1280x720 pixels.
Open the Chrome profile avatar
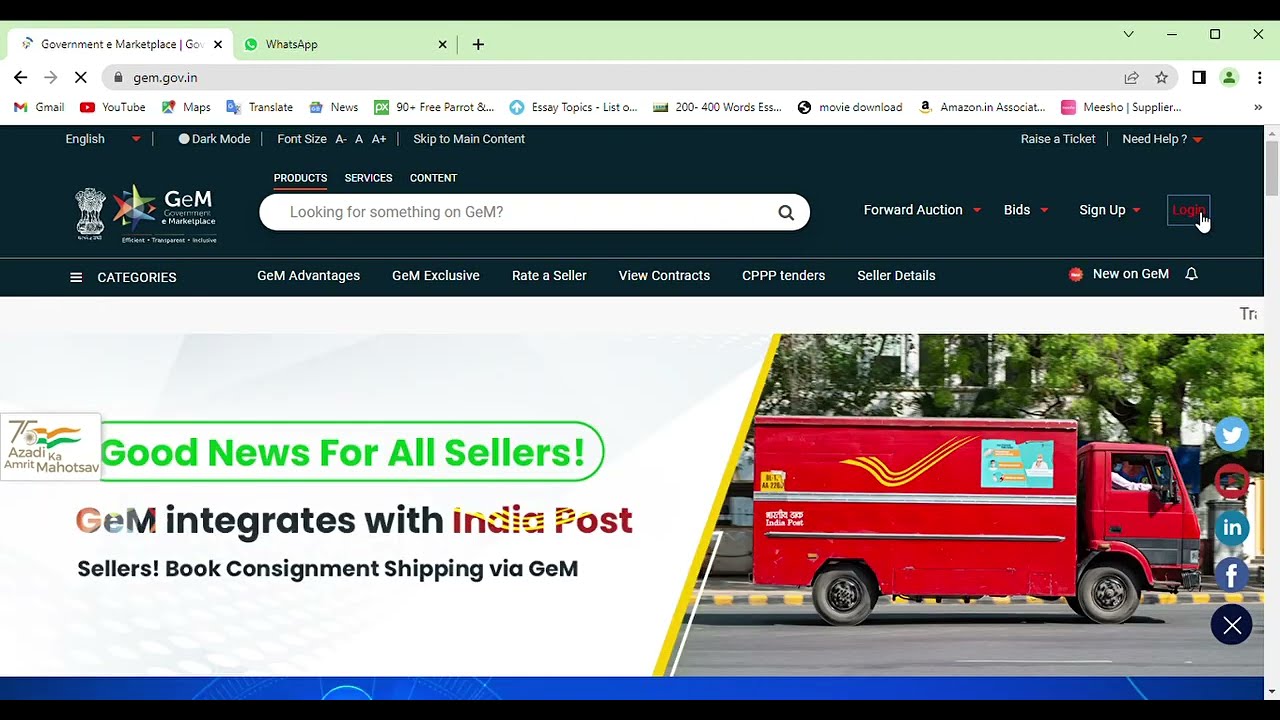coord(1229,77)
